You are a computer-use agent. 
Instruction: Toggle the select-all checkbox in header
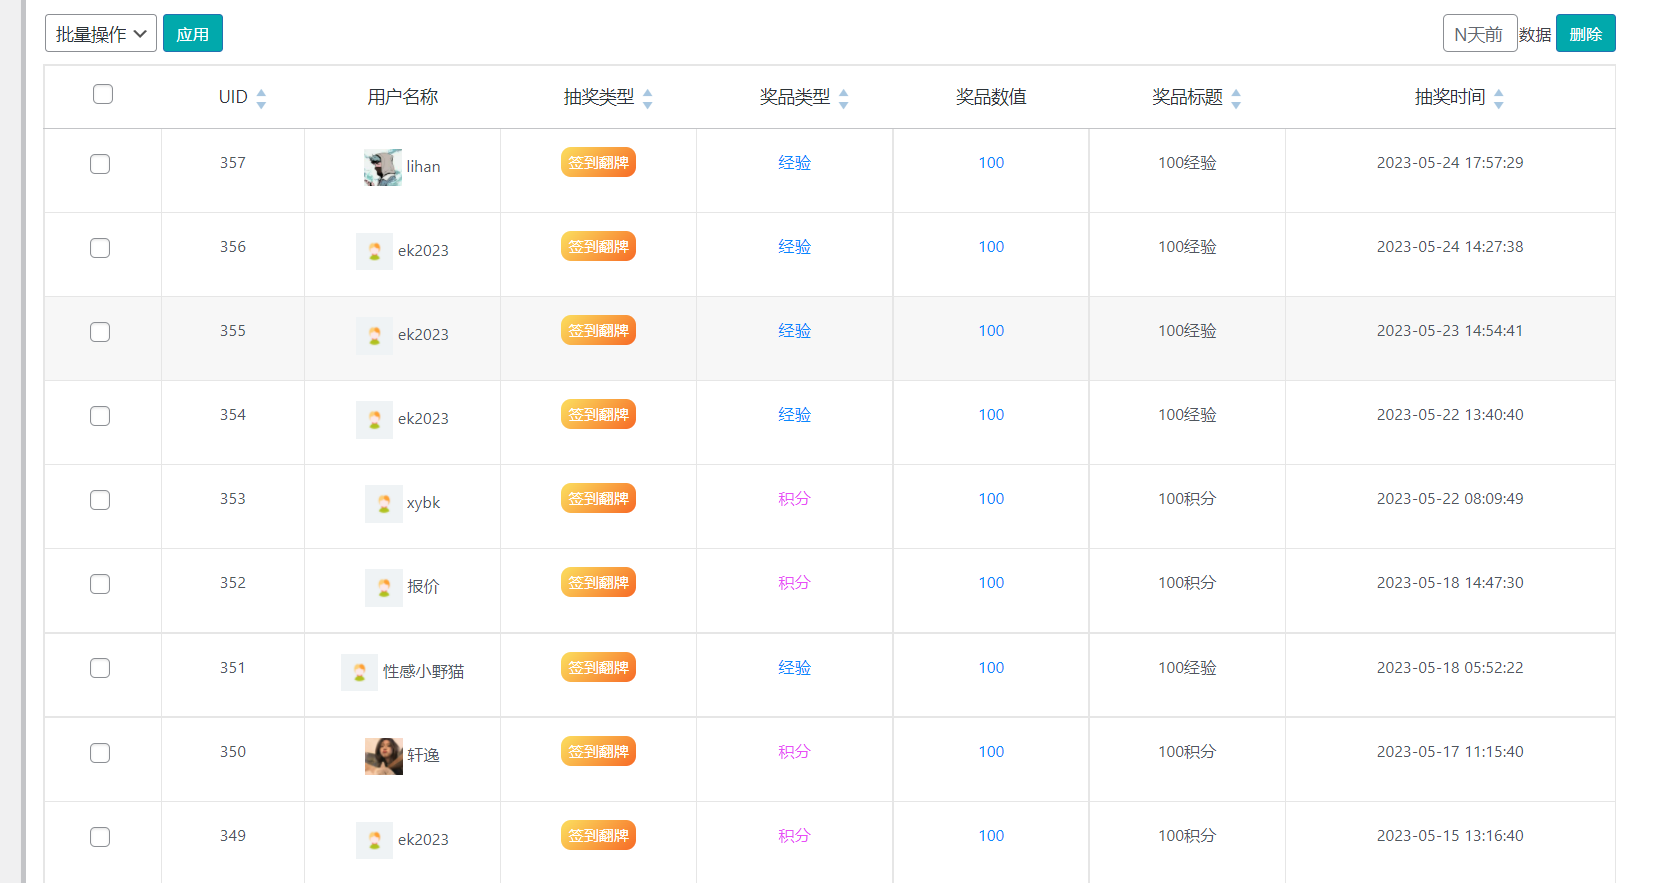[103, 94]
